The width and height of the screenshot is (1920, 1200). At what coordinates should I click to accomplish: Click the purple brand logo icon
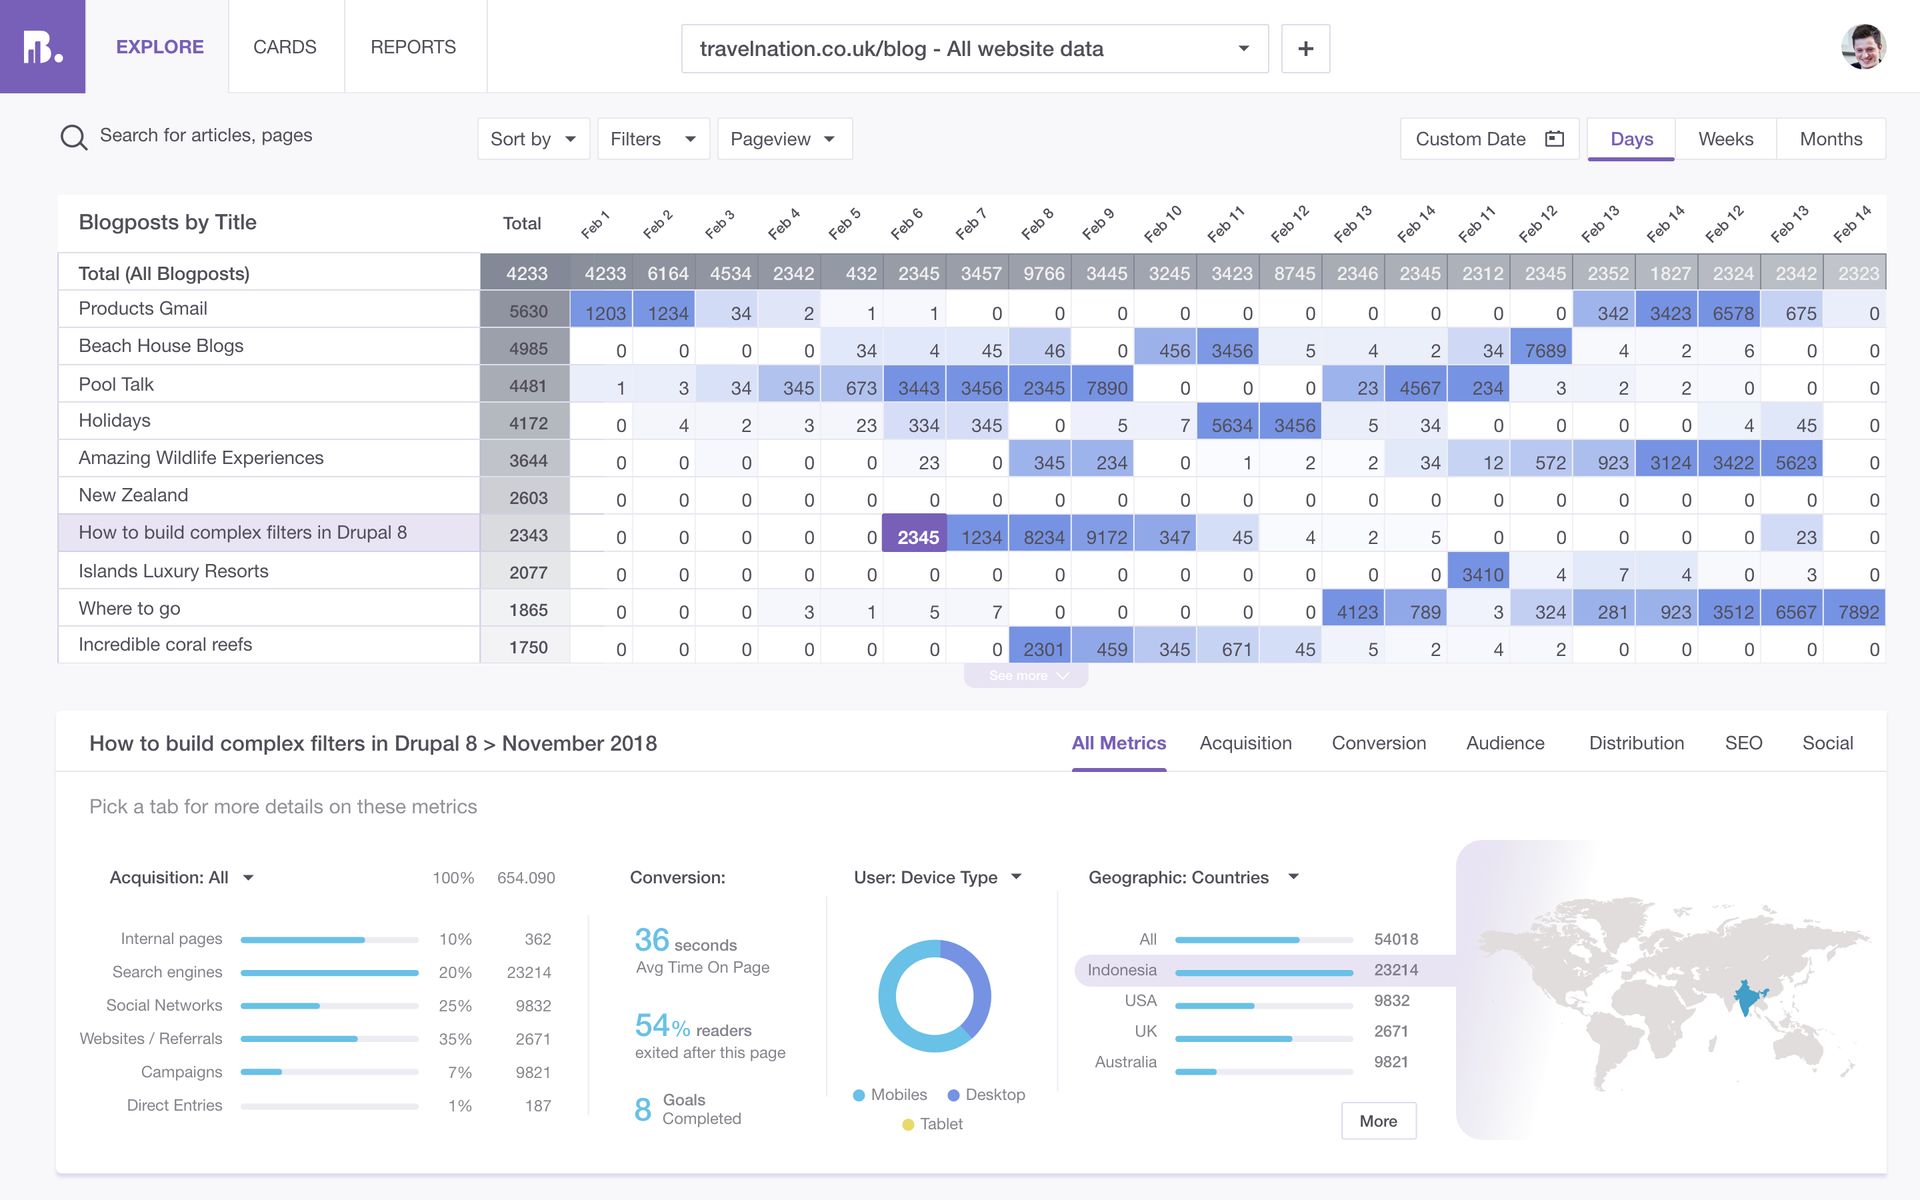point(41,44)
